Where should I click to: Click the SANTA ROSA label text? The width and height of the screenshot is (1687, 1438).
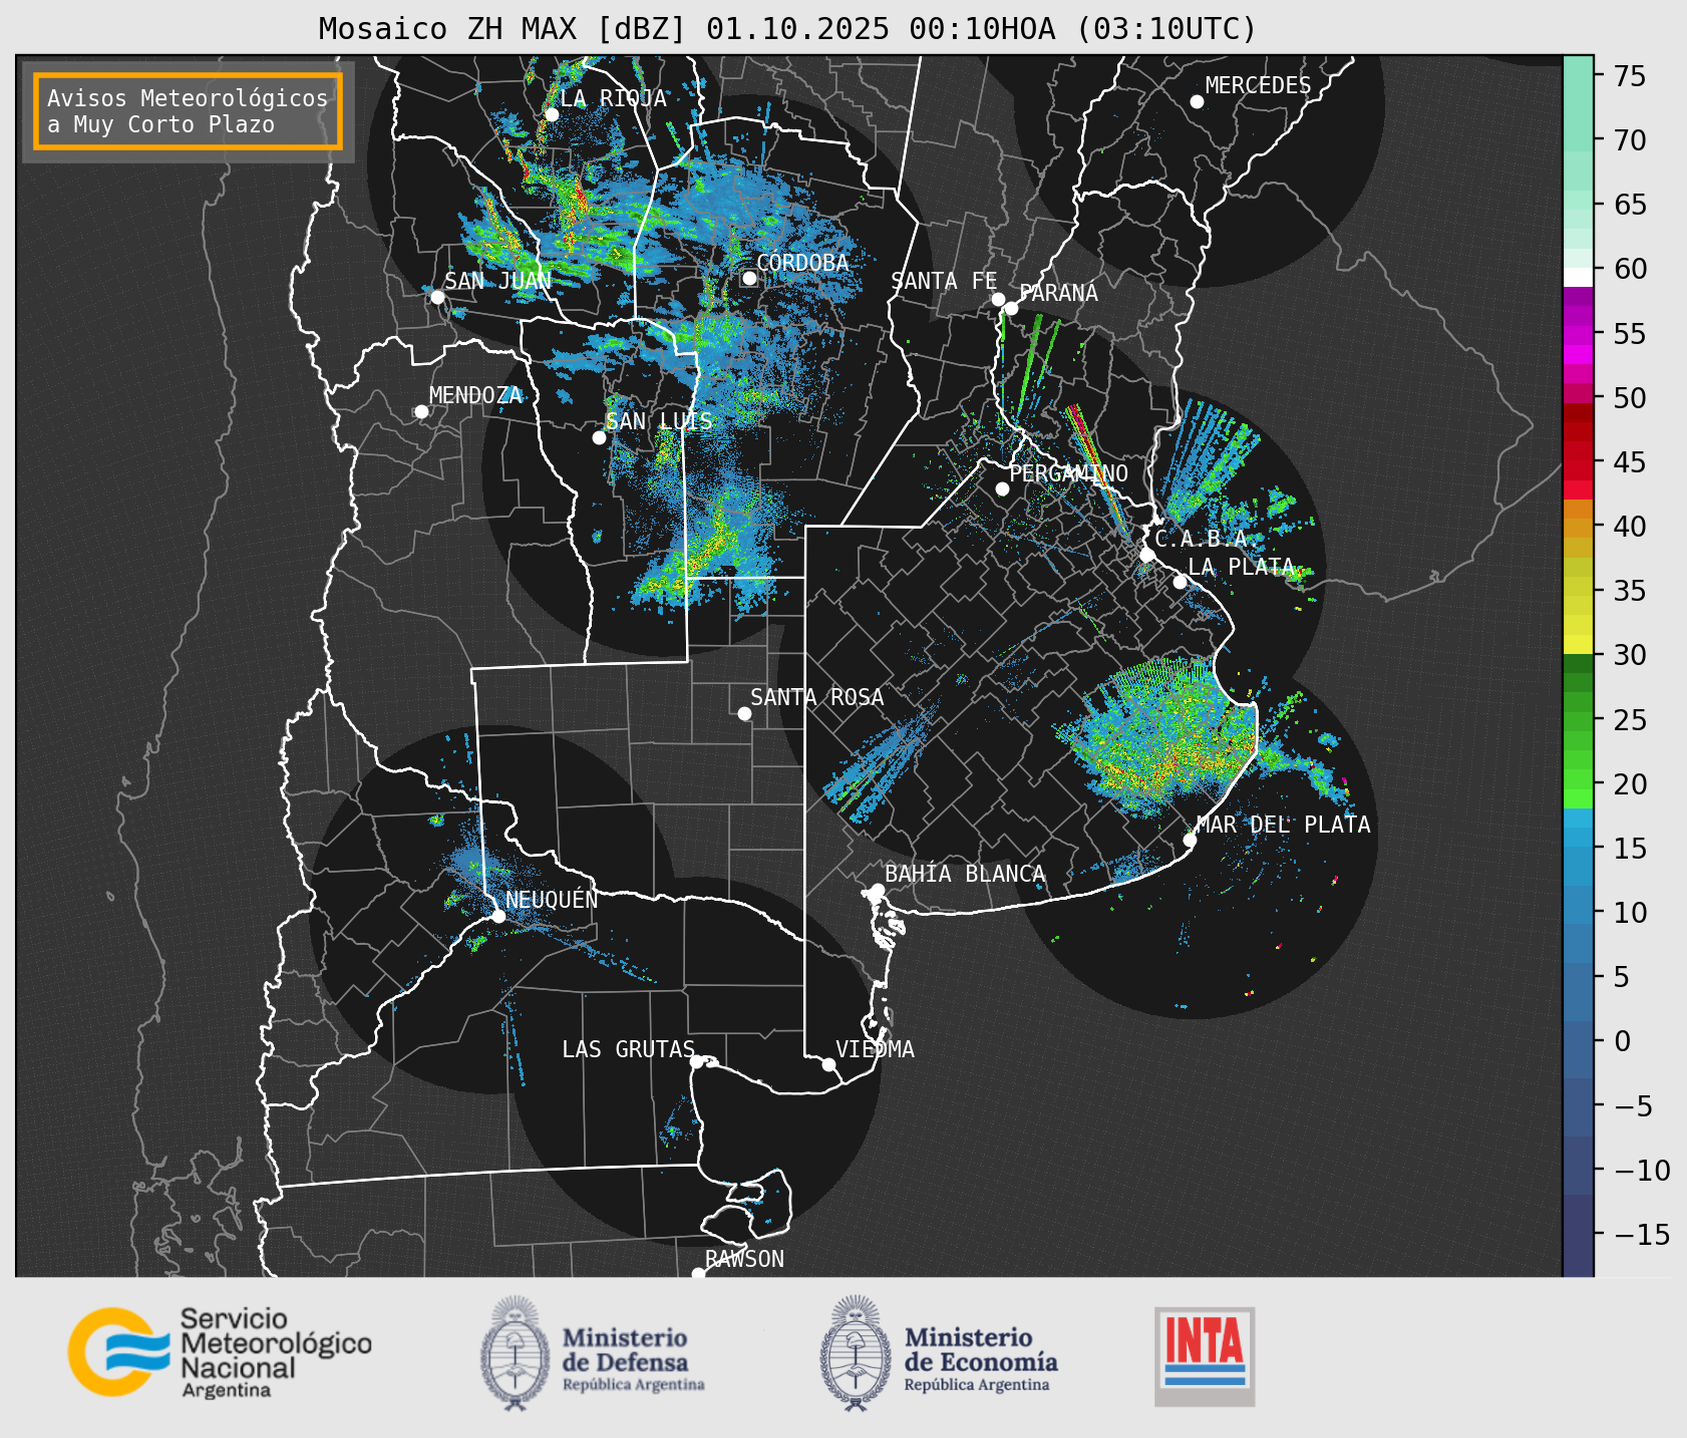tap(818, 697)
